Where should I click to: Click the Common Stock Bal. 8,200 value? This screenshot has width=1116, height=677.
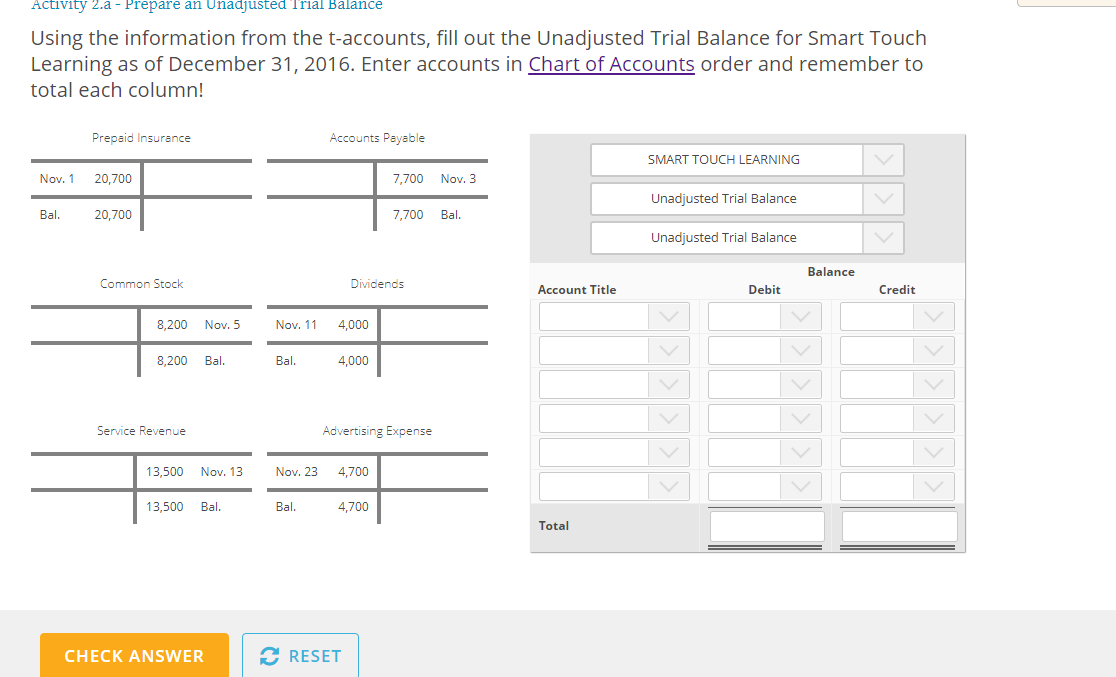pyautogui.click(x=172, y=361)
